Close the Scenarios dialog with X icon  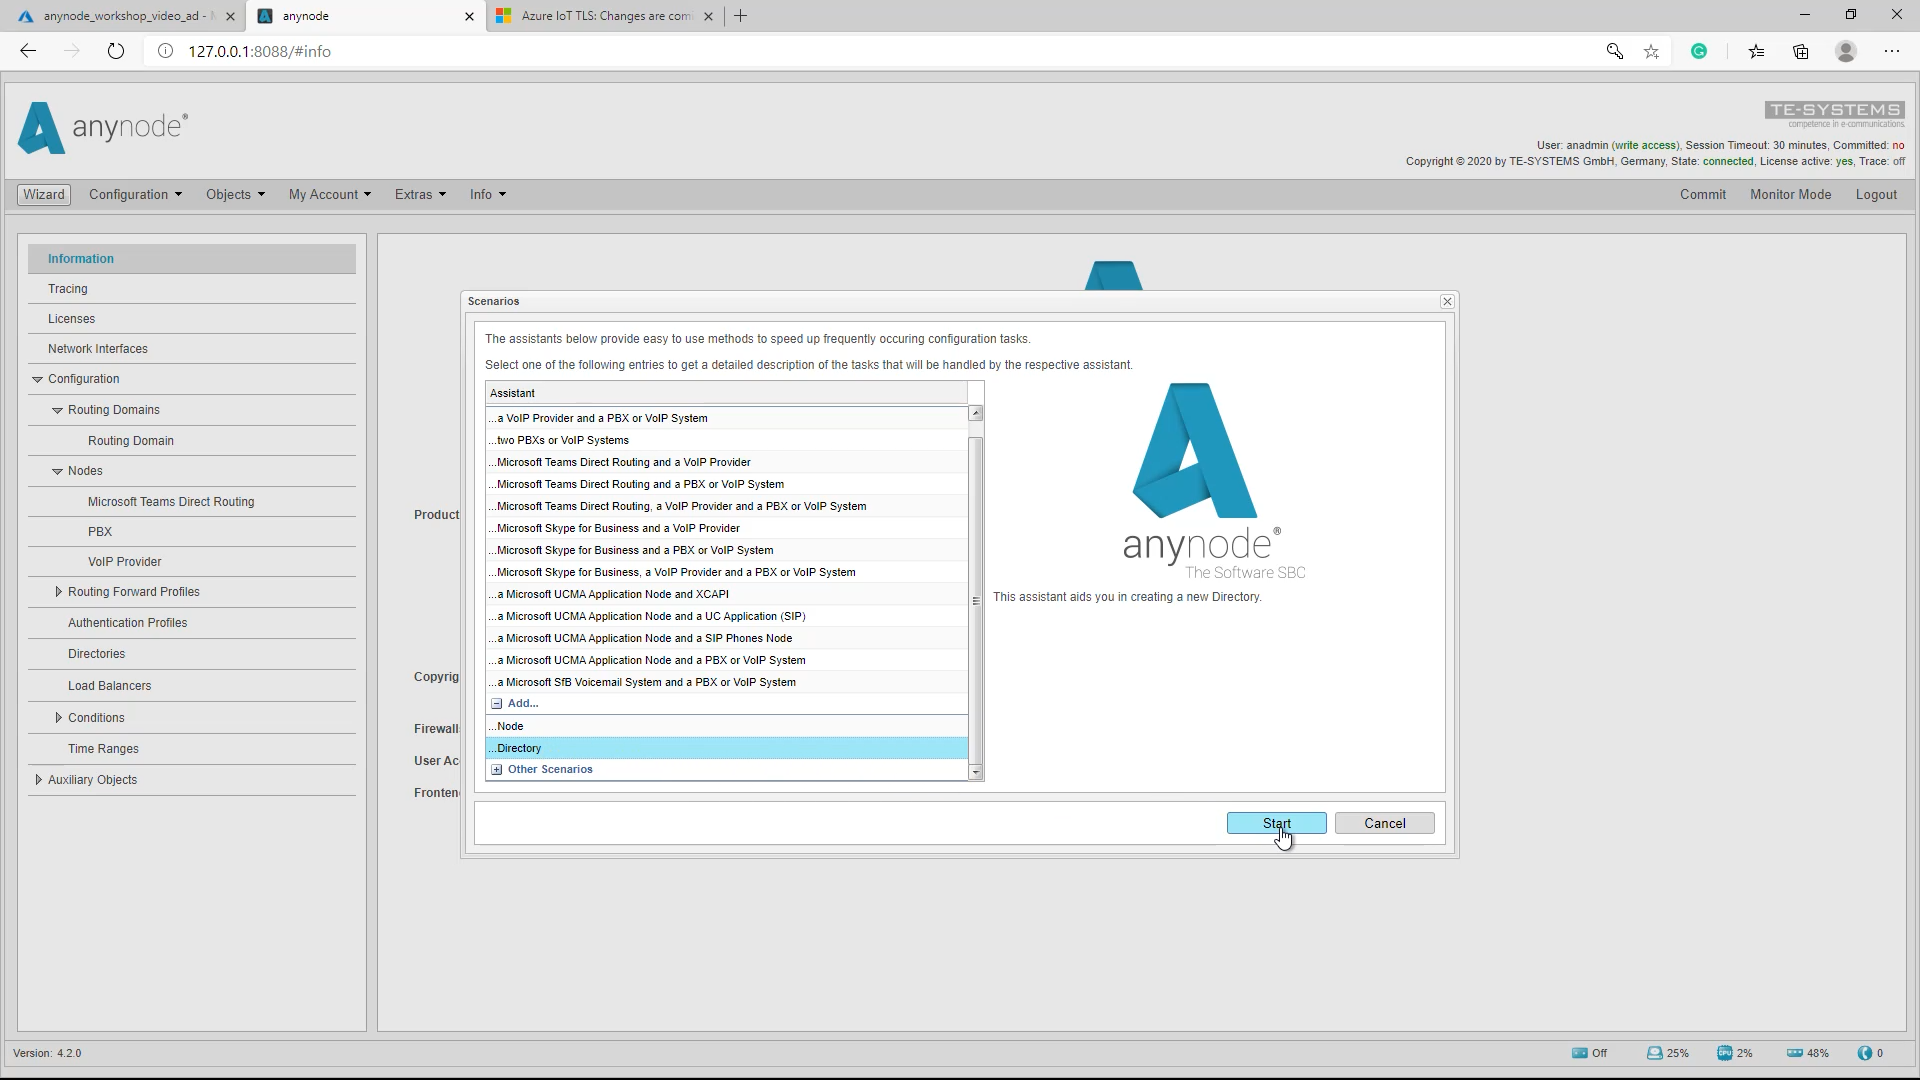pyautogui.click(x=1447, y=301)
